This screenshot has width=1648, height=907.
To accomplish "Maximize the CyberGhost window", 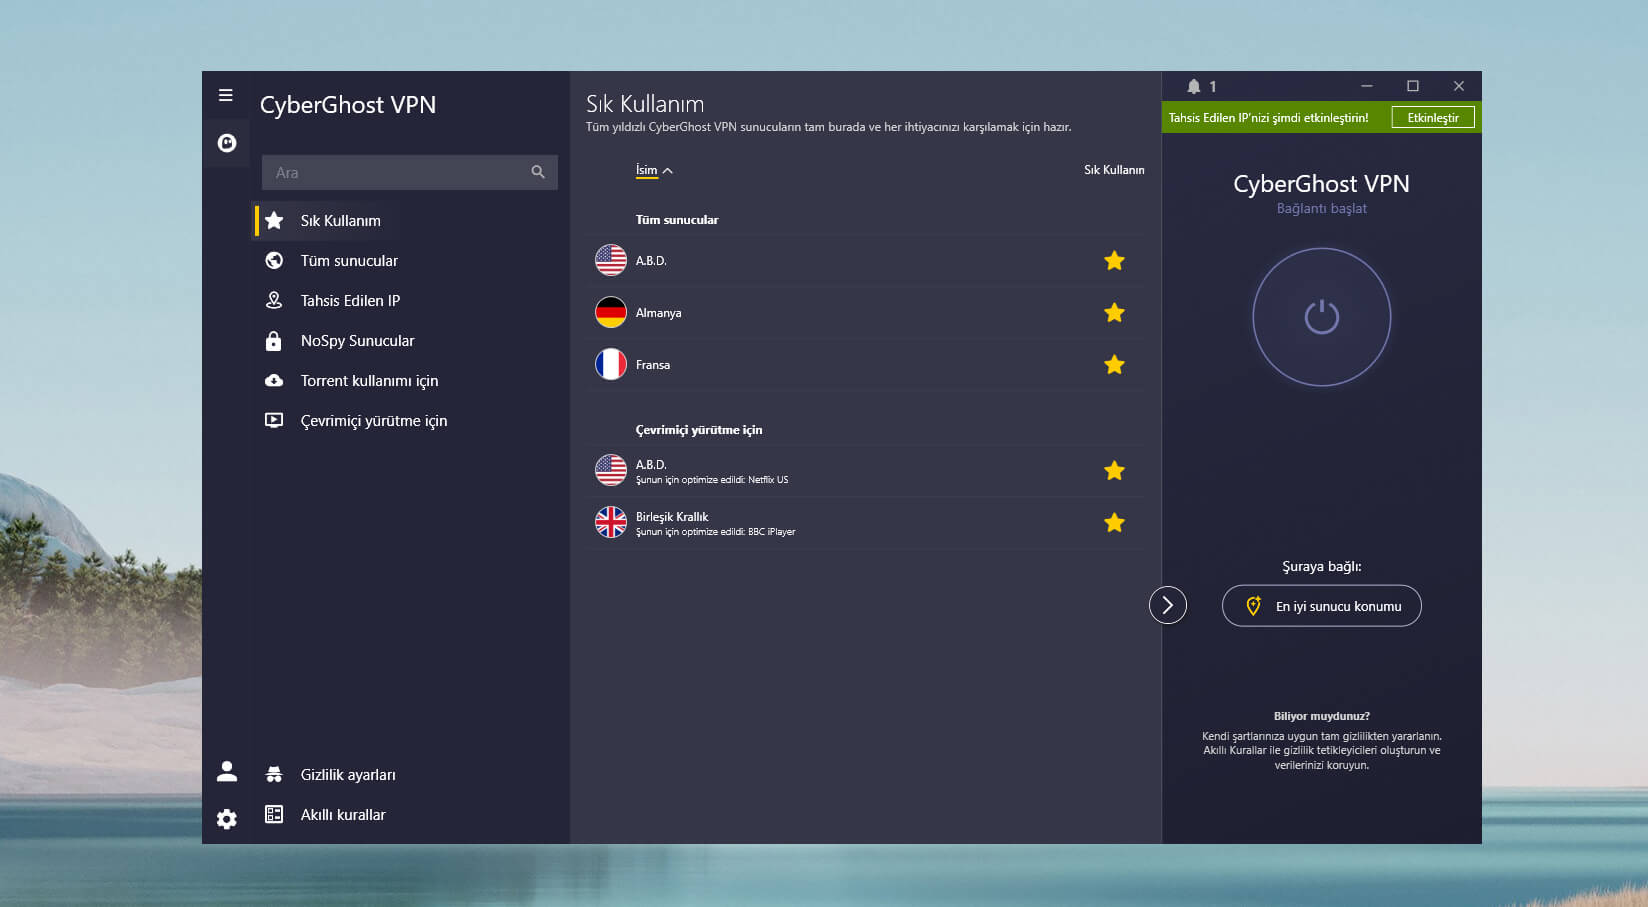I will tap(1413, 86).
